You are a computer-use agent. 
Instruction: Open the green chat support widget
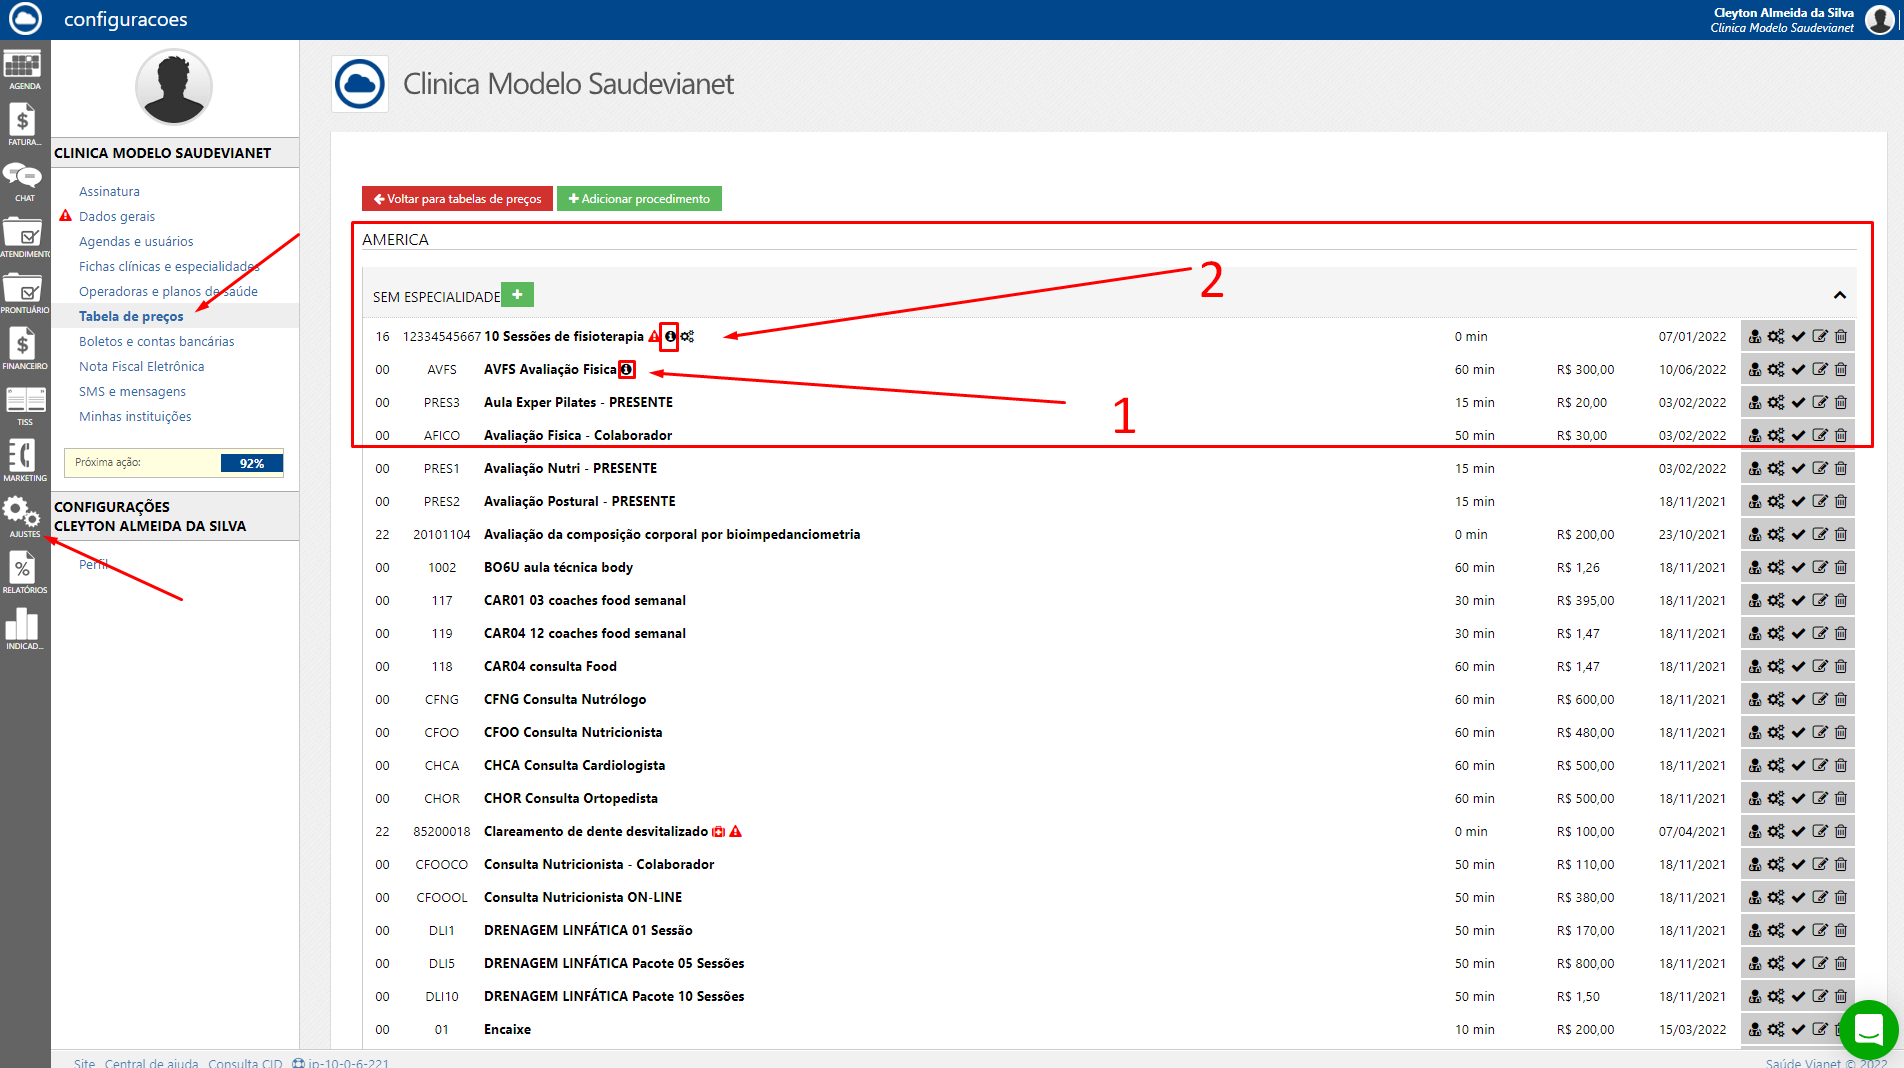coord(1868,1029)
